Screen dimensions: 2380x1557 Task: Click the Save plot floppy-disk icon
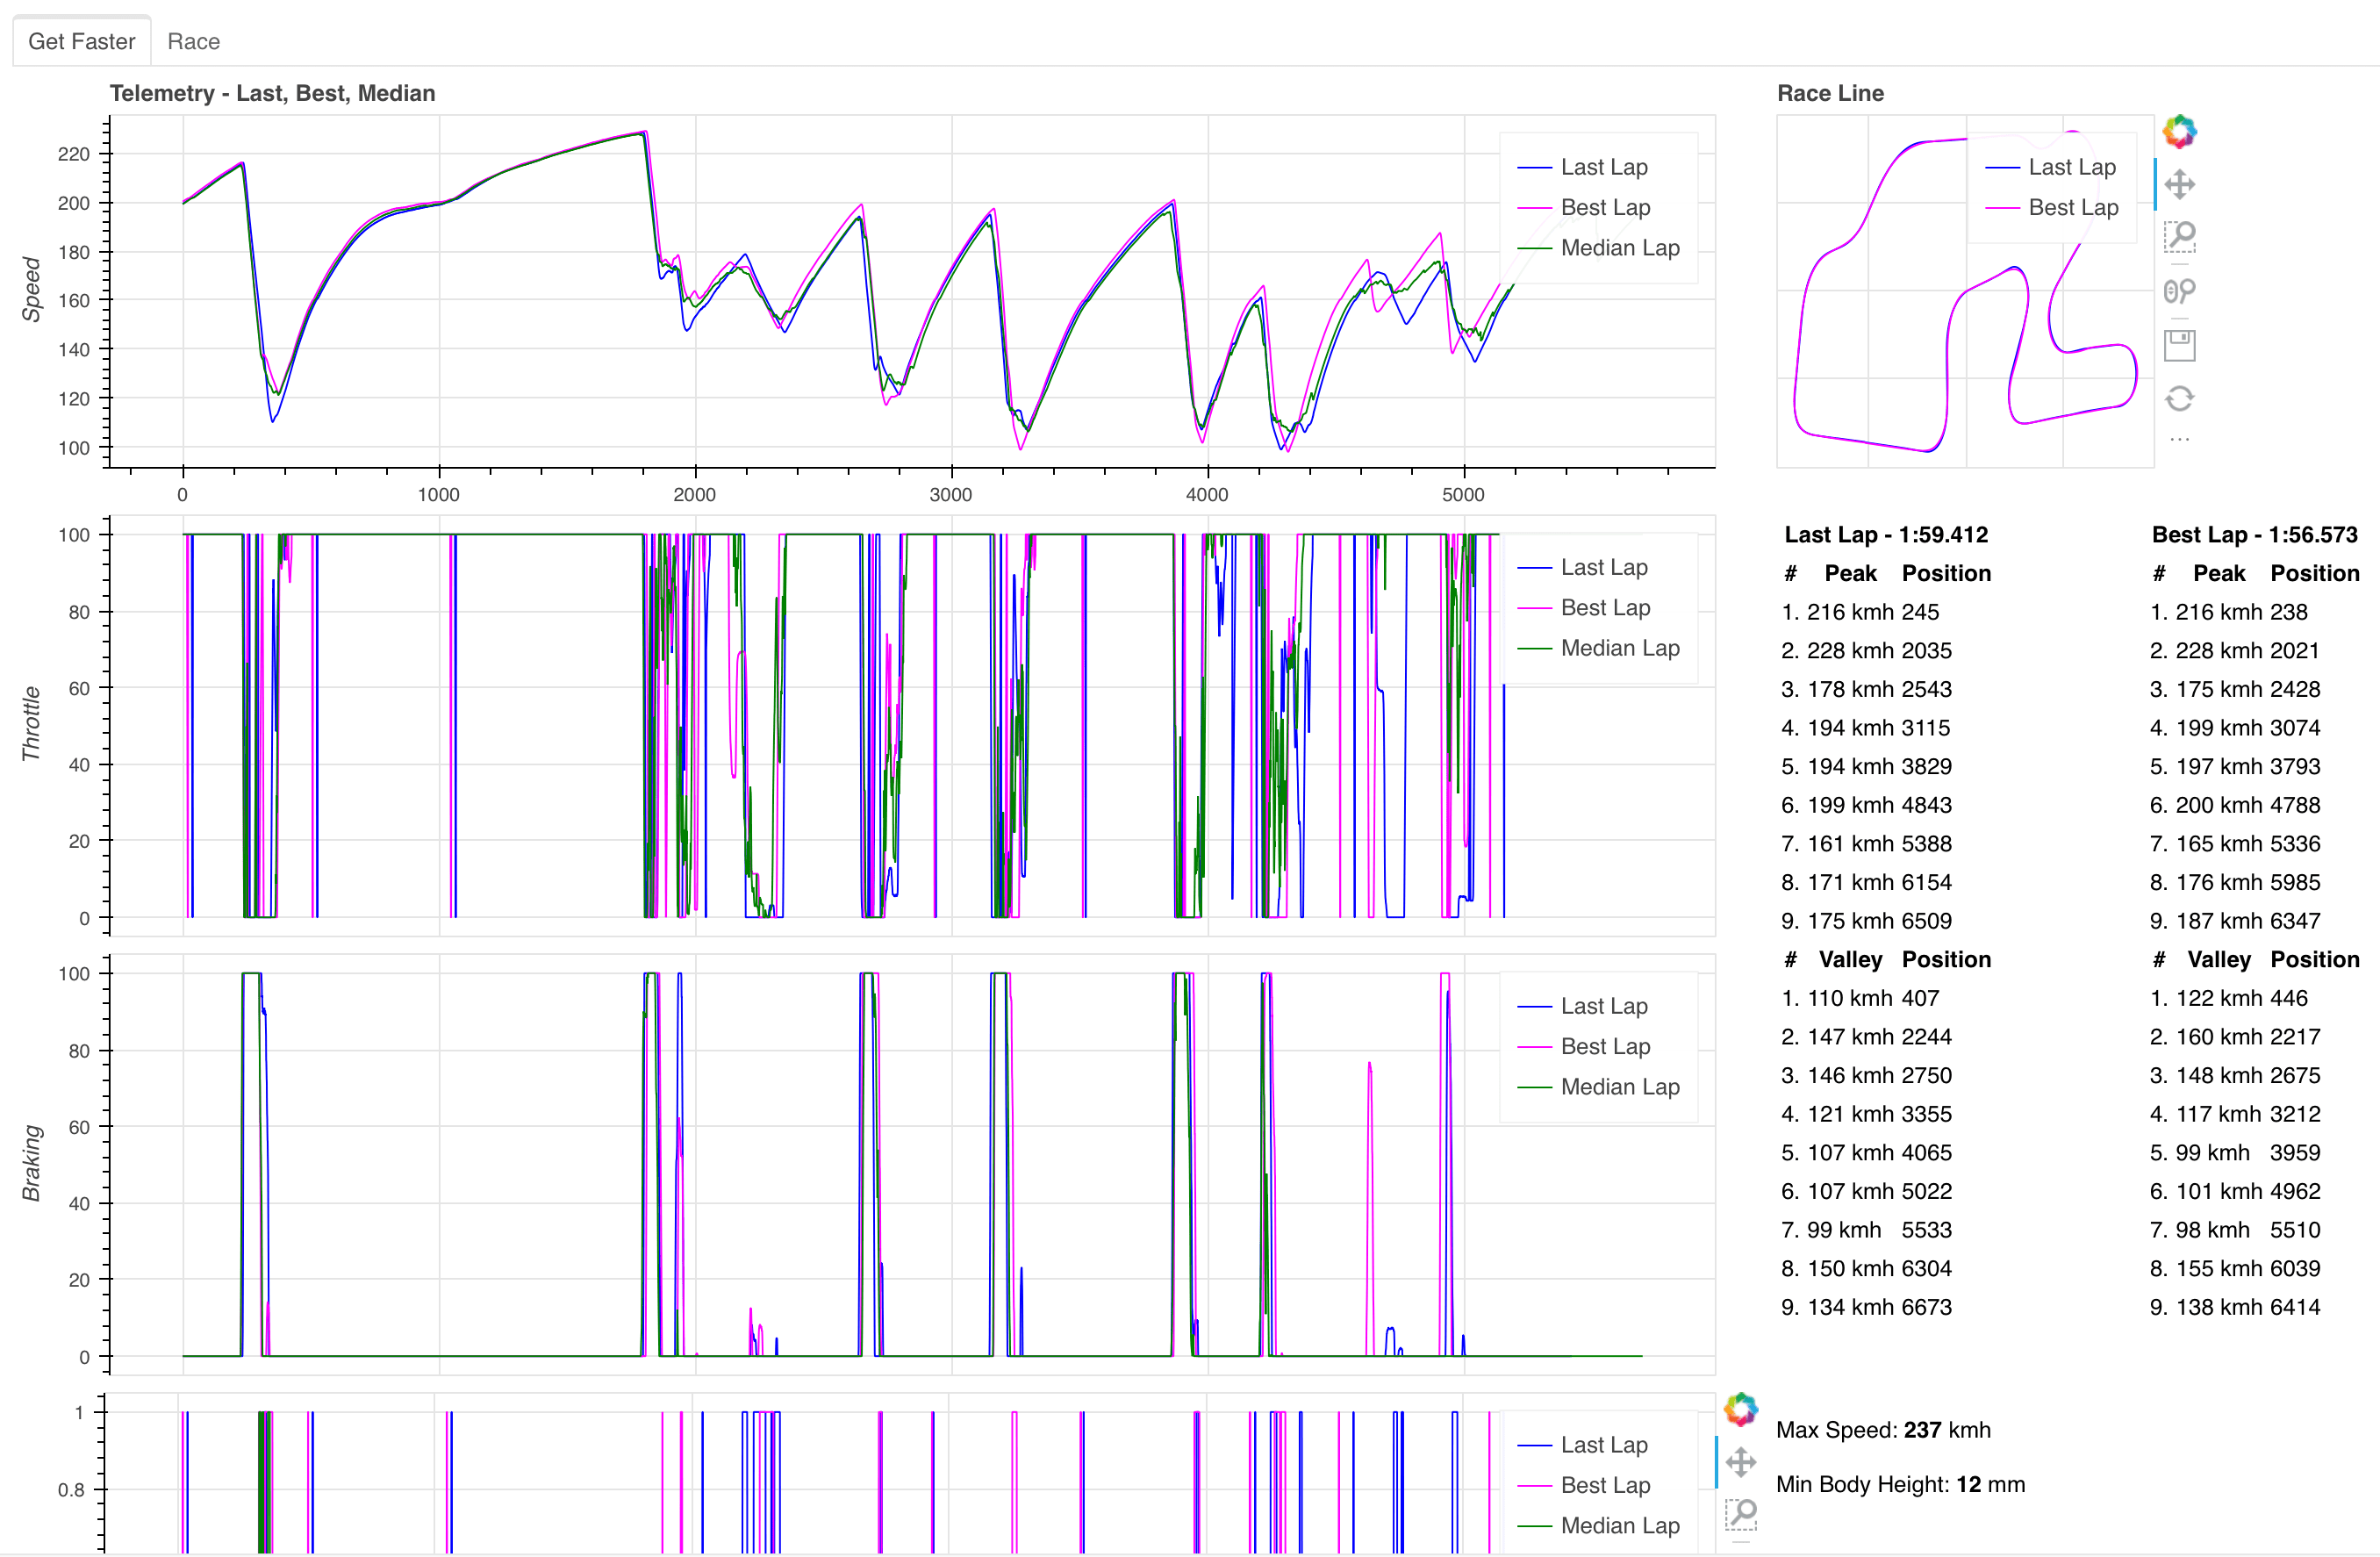pyautogui.click(x=2179, y=345)
